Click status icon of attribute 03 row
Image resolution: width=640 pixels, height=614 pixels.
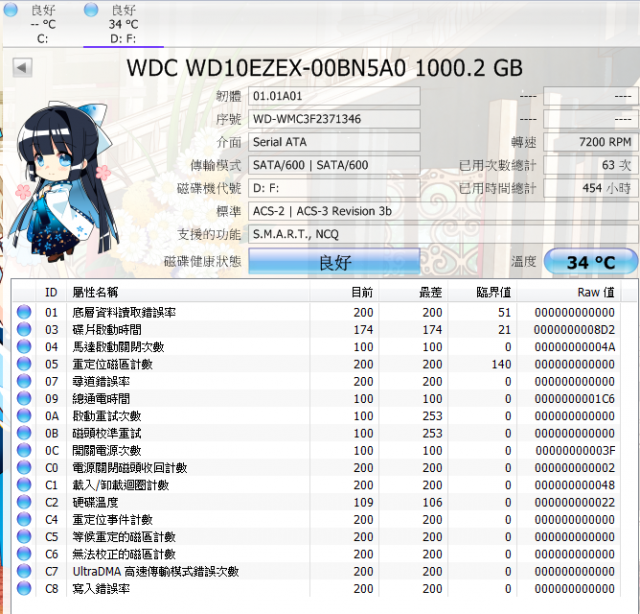[24, 329]
